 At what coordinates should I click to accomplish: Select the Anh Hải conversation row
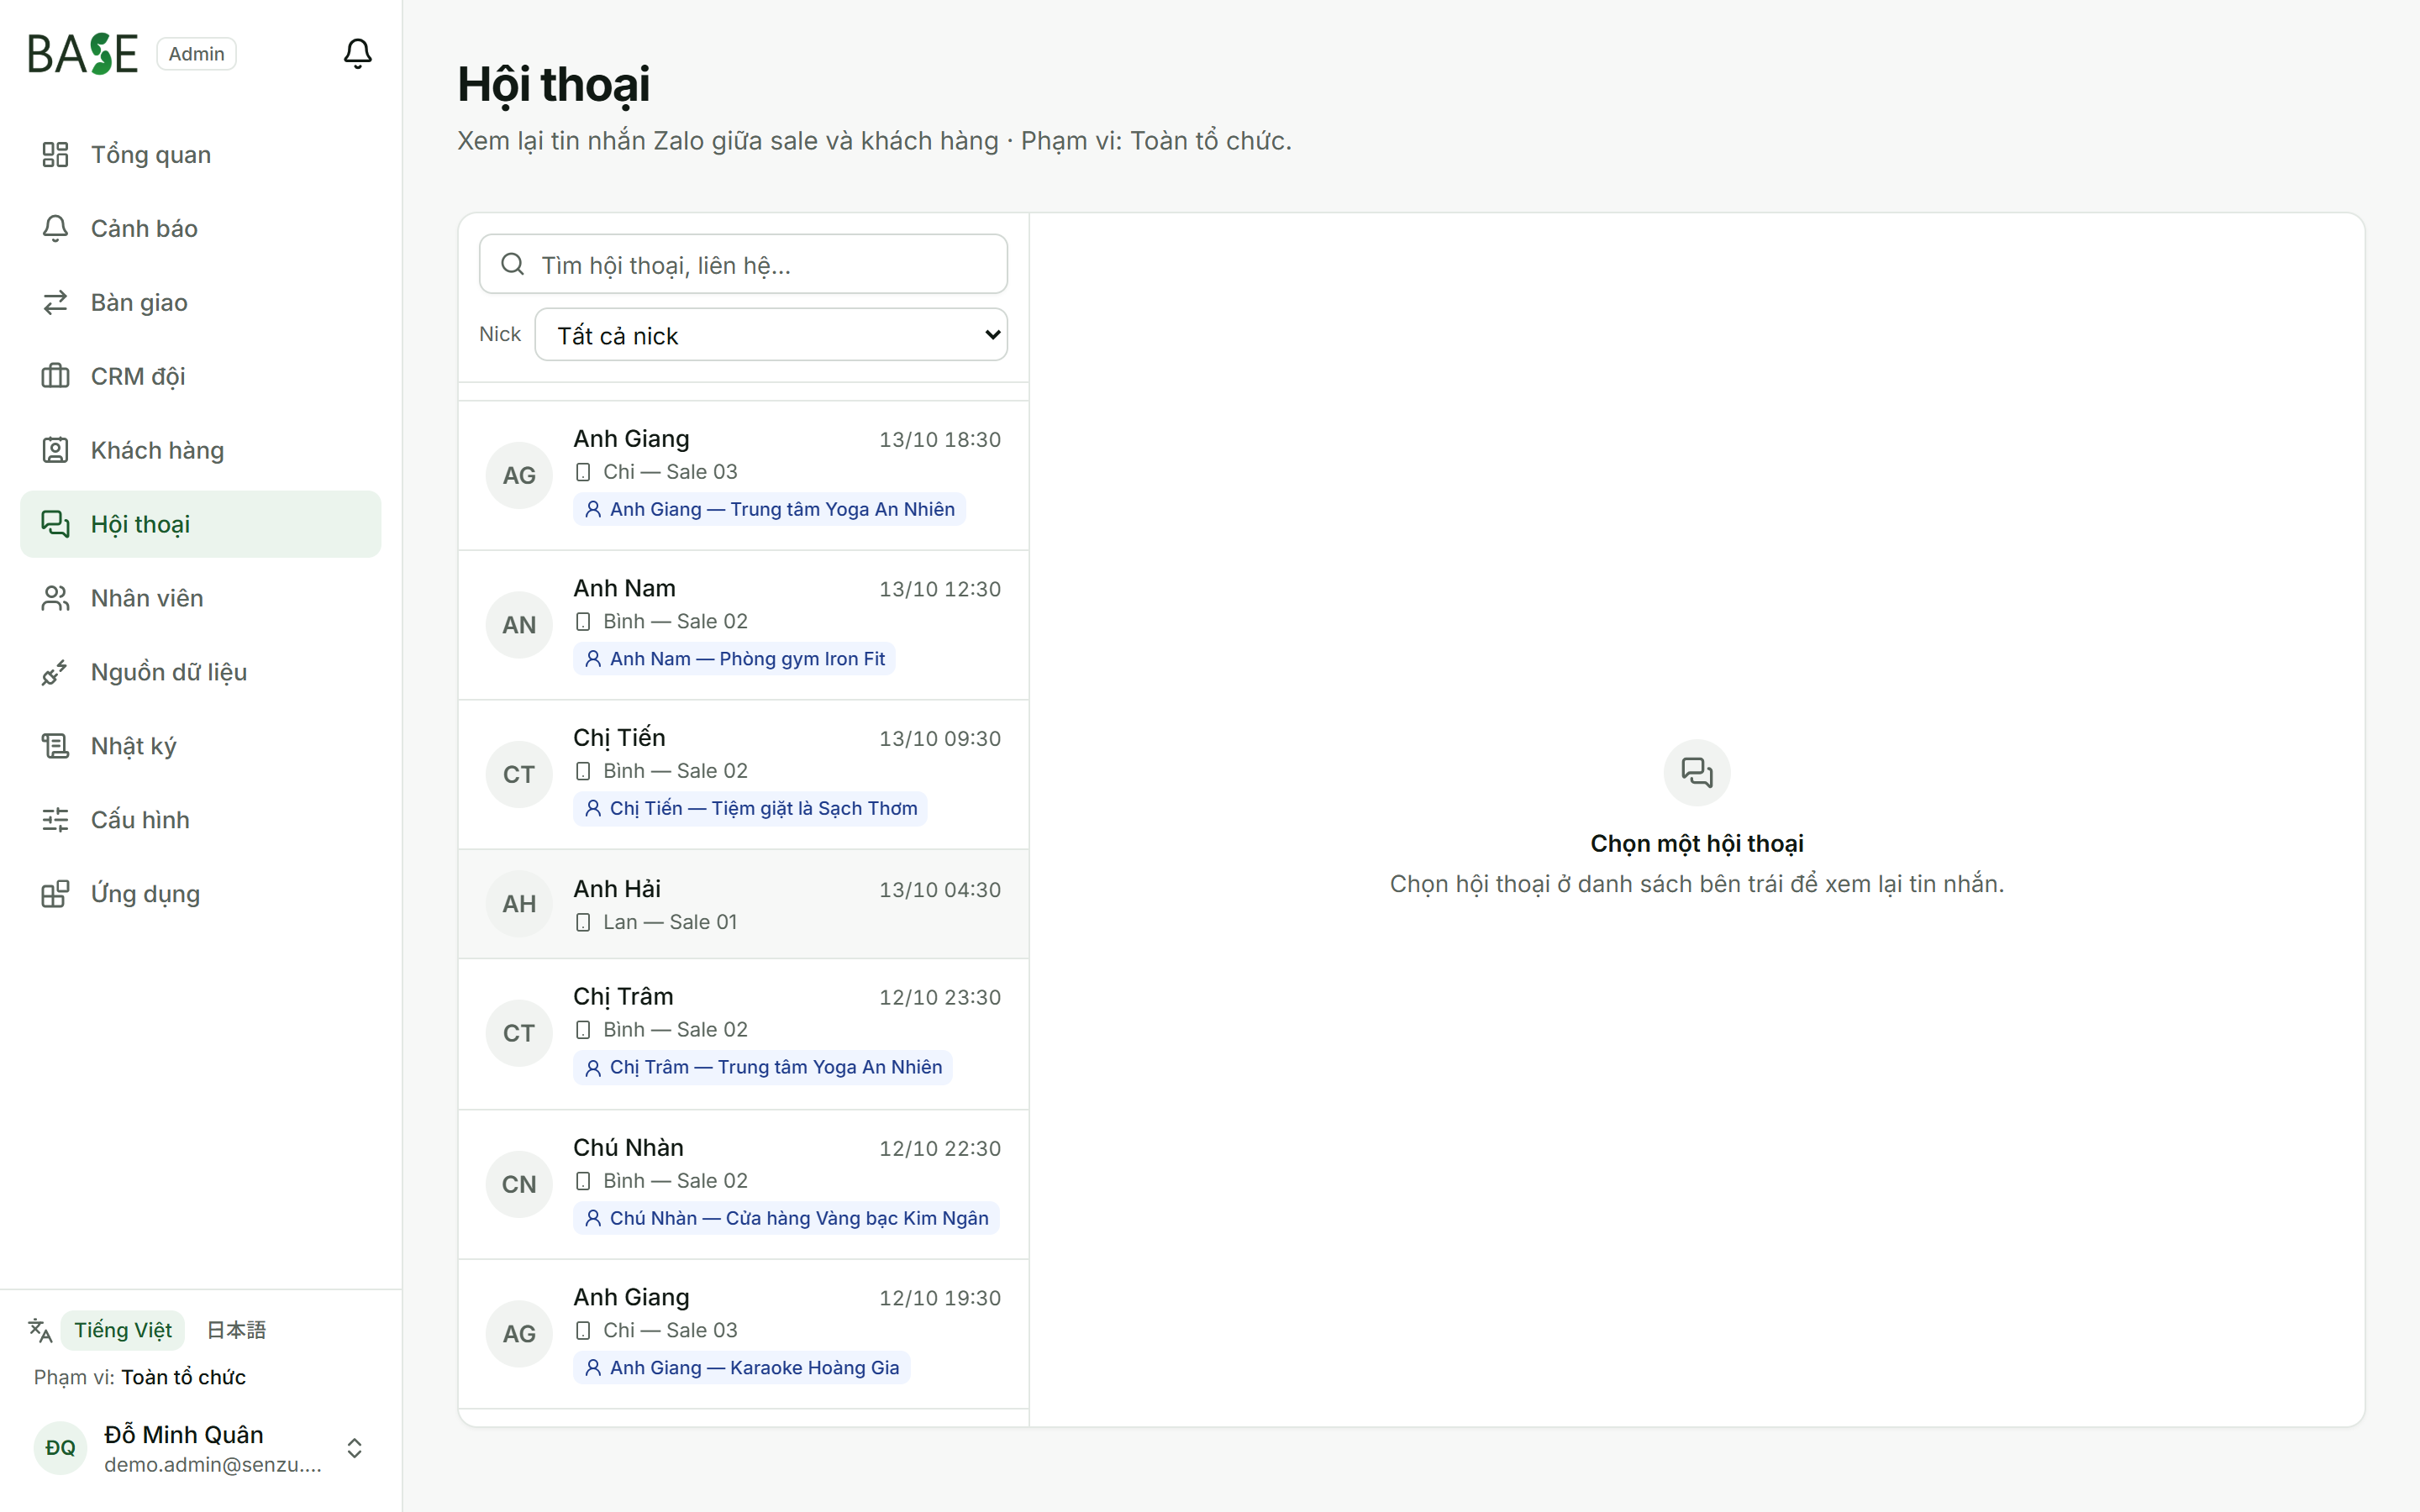[743, 904]
